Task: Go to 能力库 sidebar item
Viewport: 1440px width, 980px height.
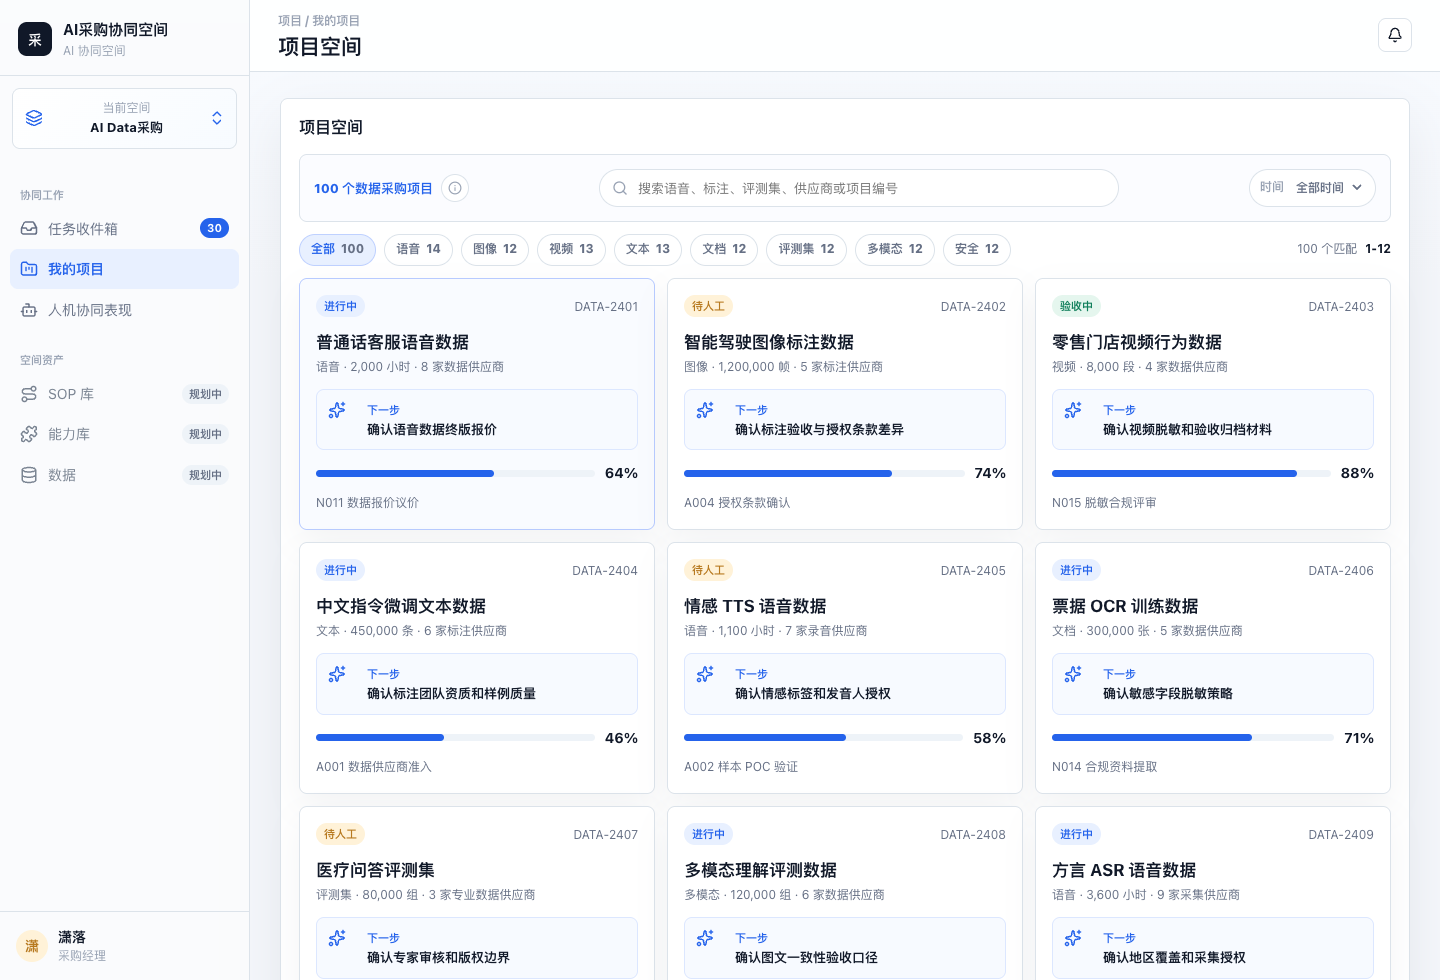Action: point(124,434)
